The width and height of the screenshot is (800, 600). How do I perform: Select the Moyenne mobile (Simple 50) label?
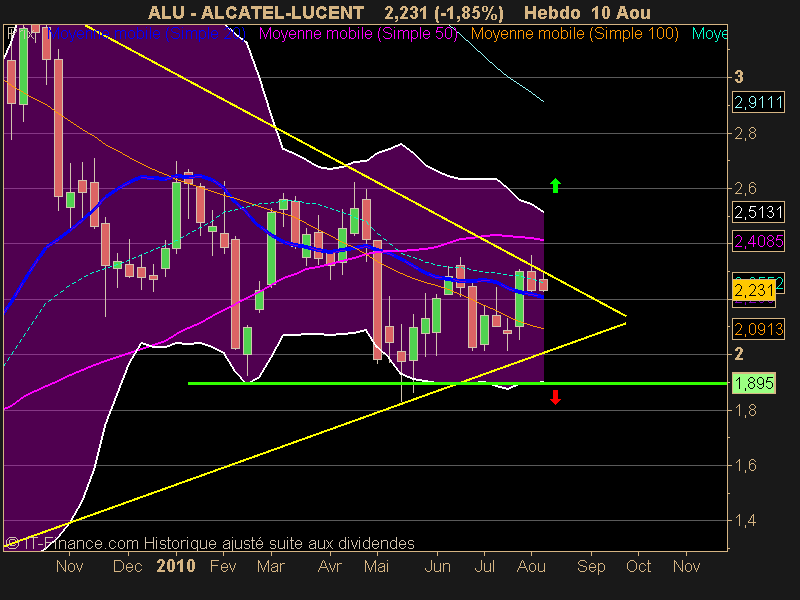click(x=358, y=34)
